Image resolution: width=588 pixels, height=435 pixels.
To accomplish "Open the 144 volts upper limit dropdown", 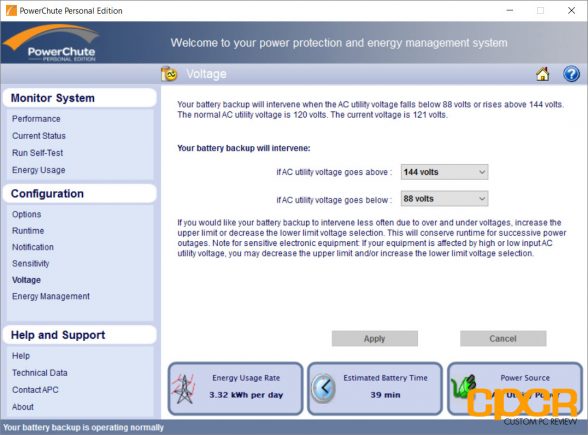I will (444, 172).
